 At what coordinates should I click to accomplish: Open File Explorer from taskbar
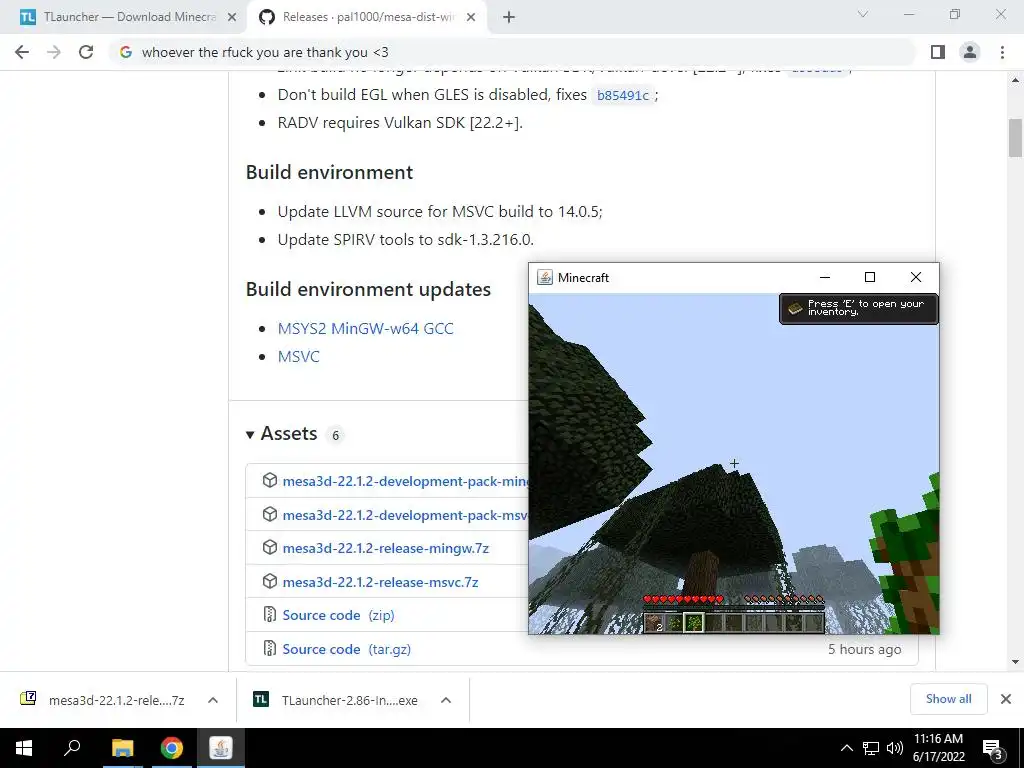(x=122, y=748)
